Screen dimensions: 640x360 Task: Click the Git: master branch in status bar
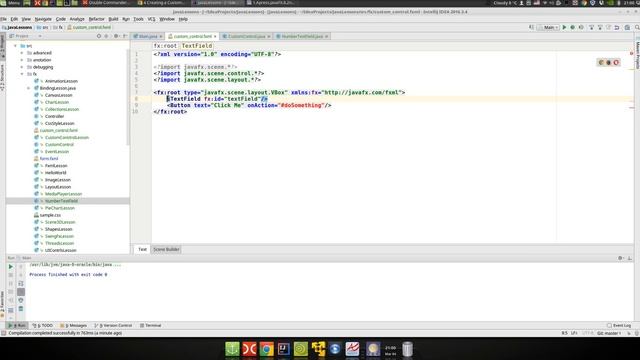tap(609, 333)
